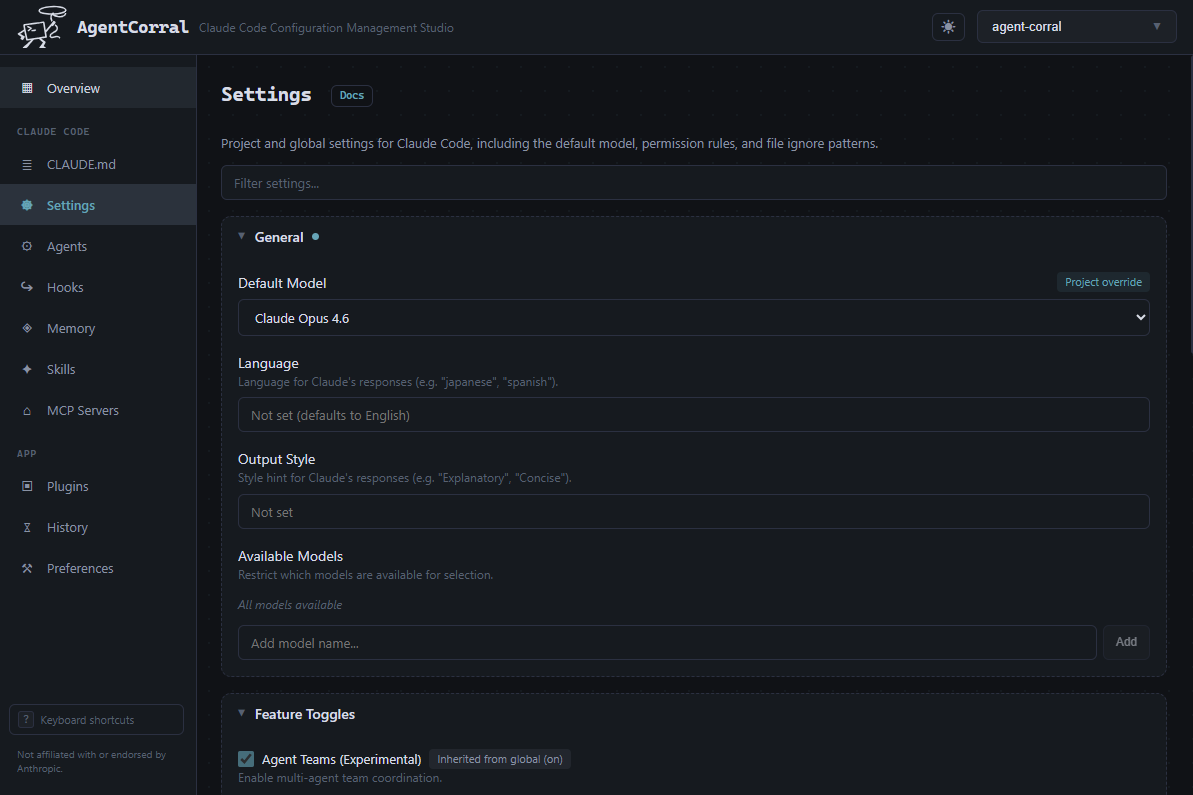The width and height of the screenshot is (1193, 795).
Task: Open Preferences from the sidebar
Action: point(80,569)
